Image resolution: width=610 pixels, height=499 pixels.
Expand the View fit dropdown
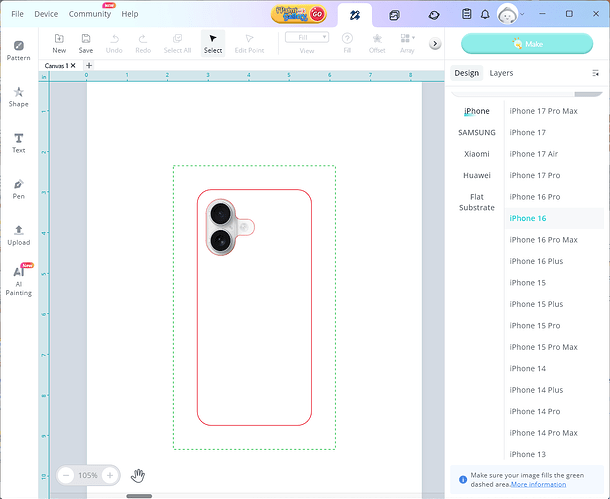pos(307,37)
